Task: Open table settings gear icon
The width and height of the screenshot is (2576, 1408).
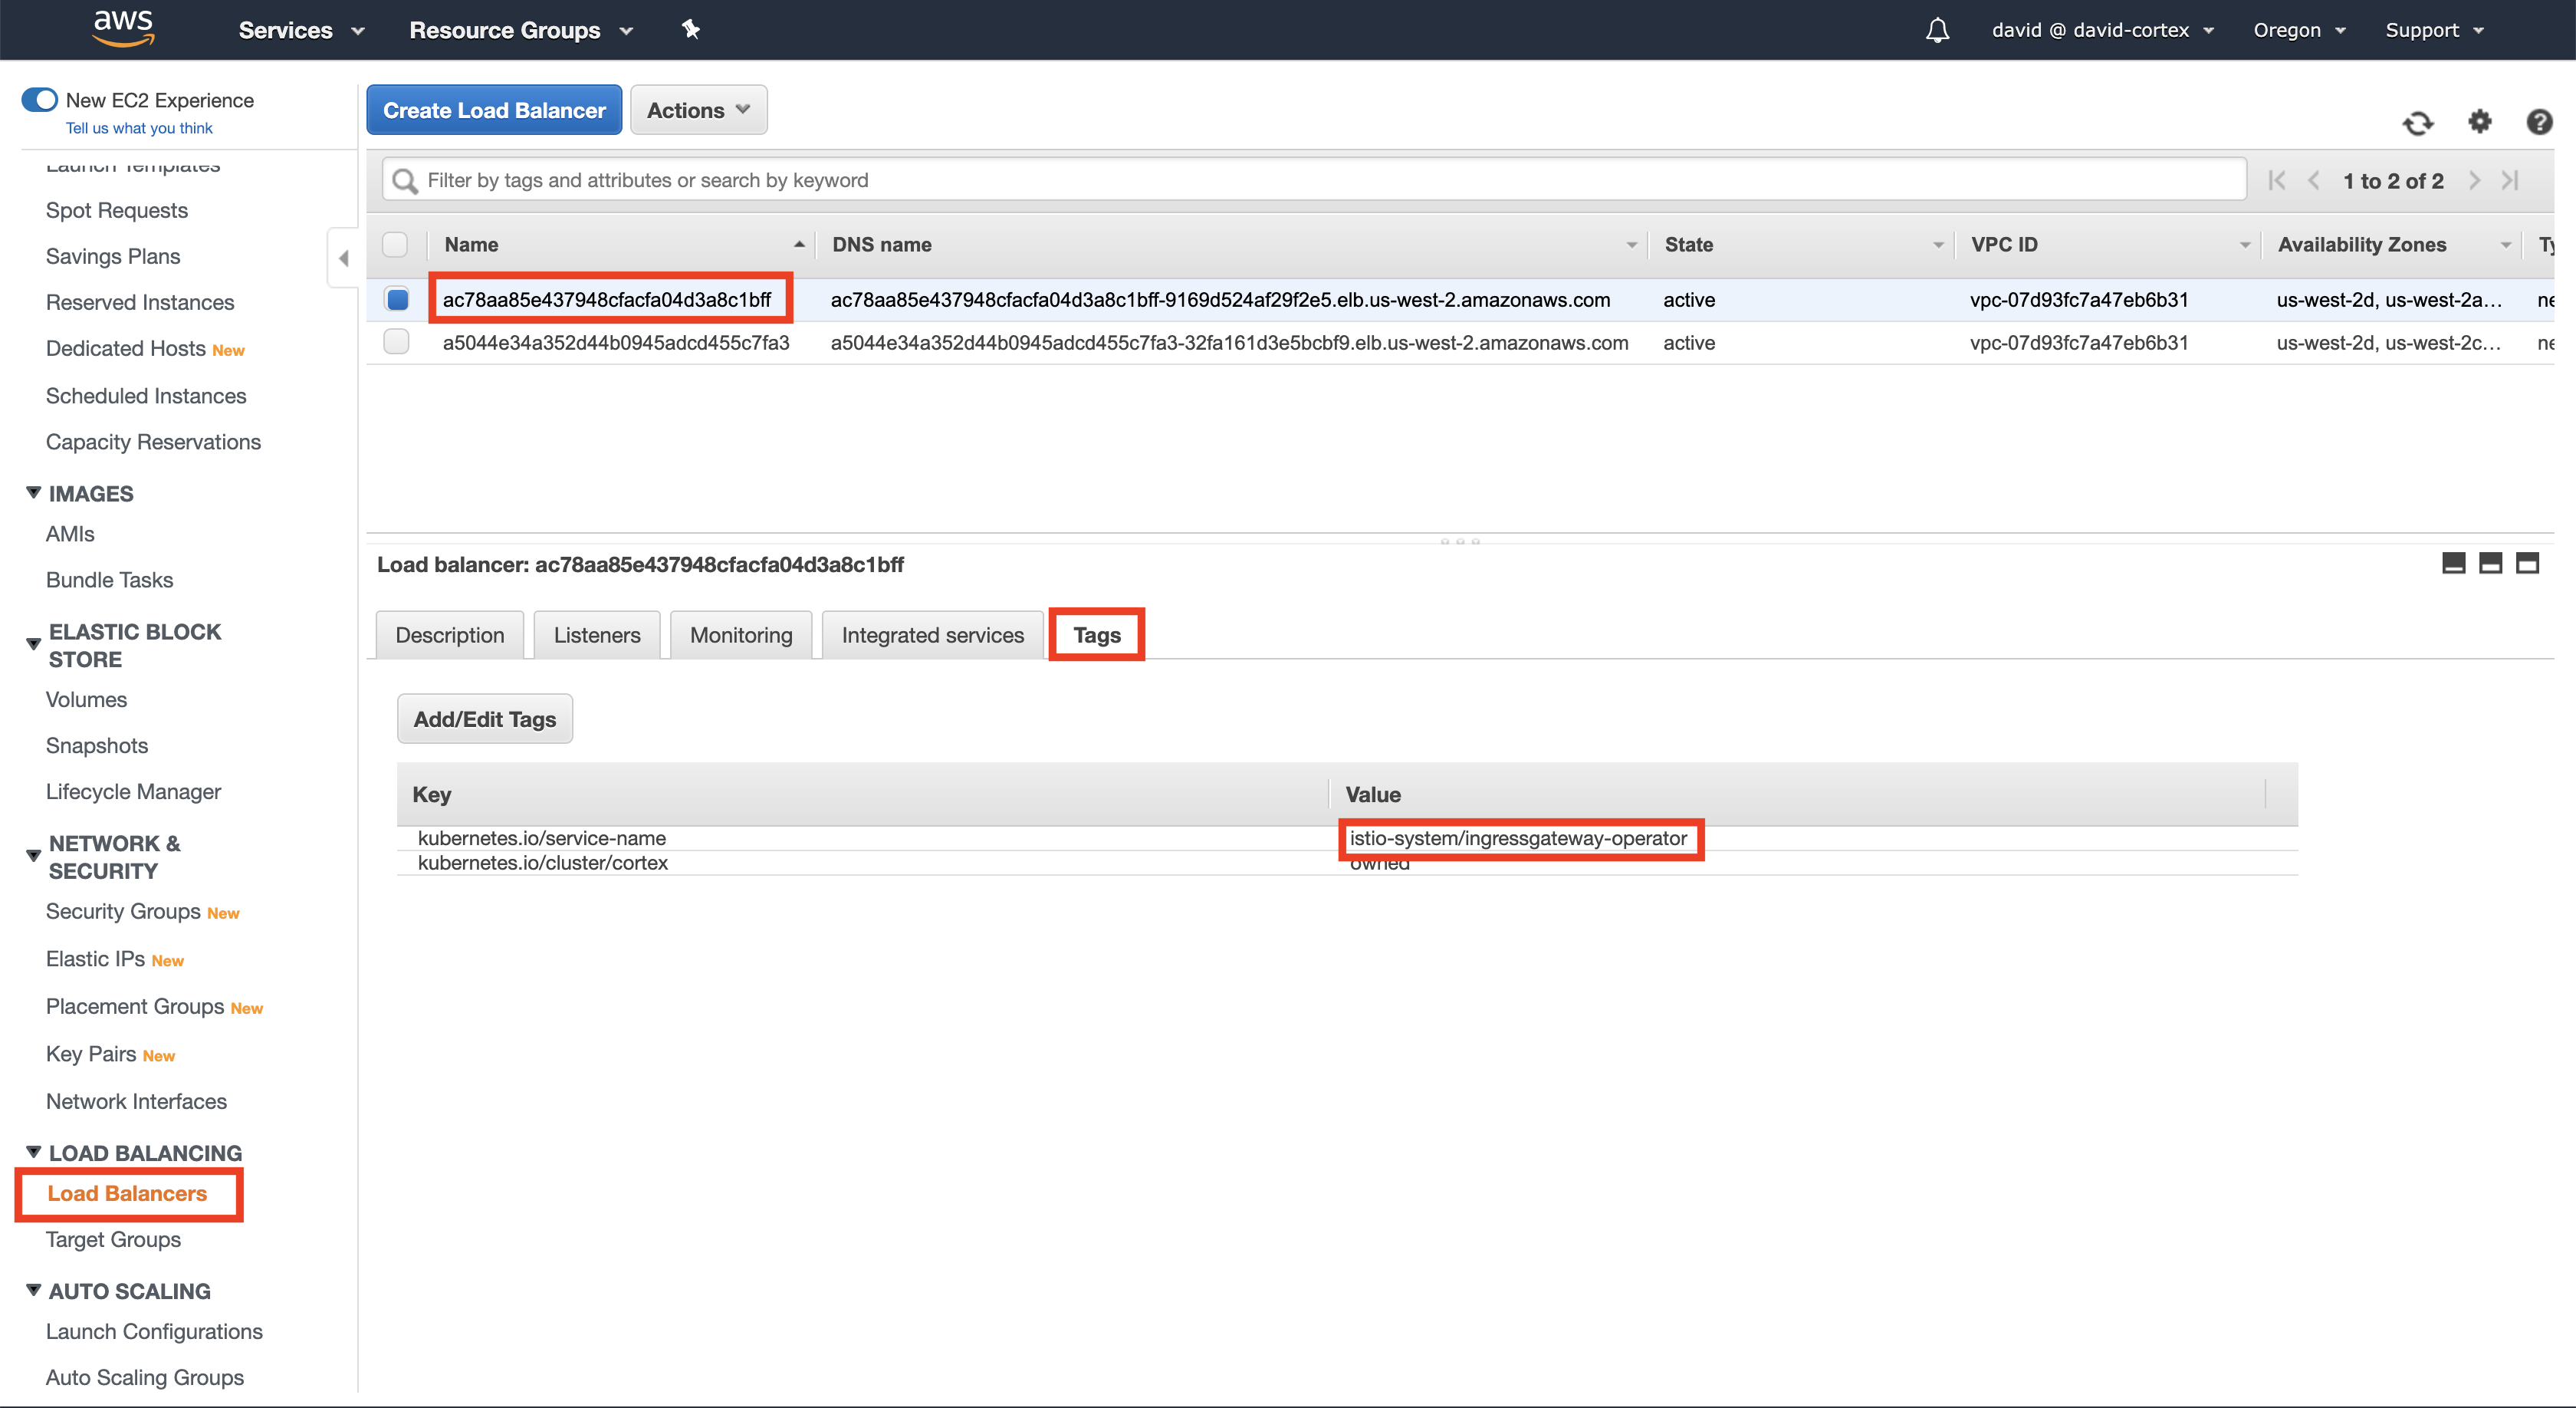Action: [x=2480, y=122]
